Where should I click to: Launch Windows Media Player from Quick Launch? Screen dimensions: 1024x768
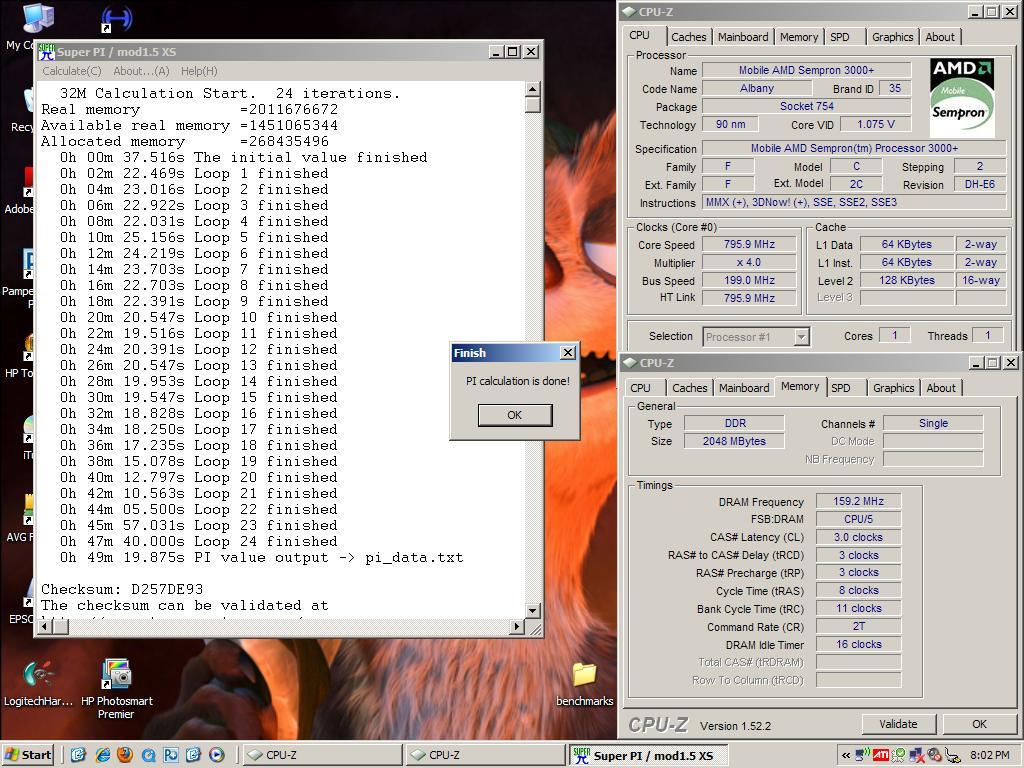click(217, 755)
